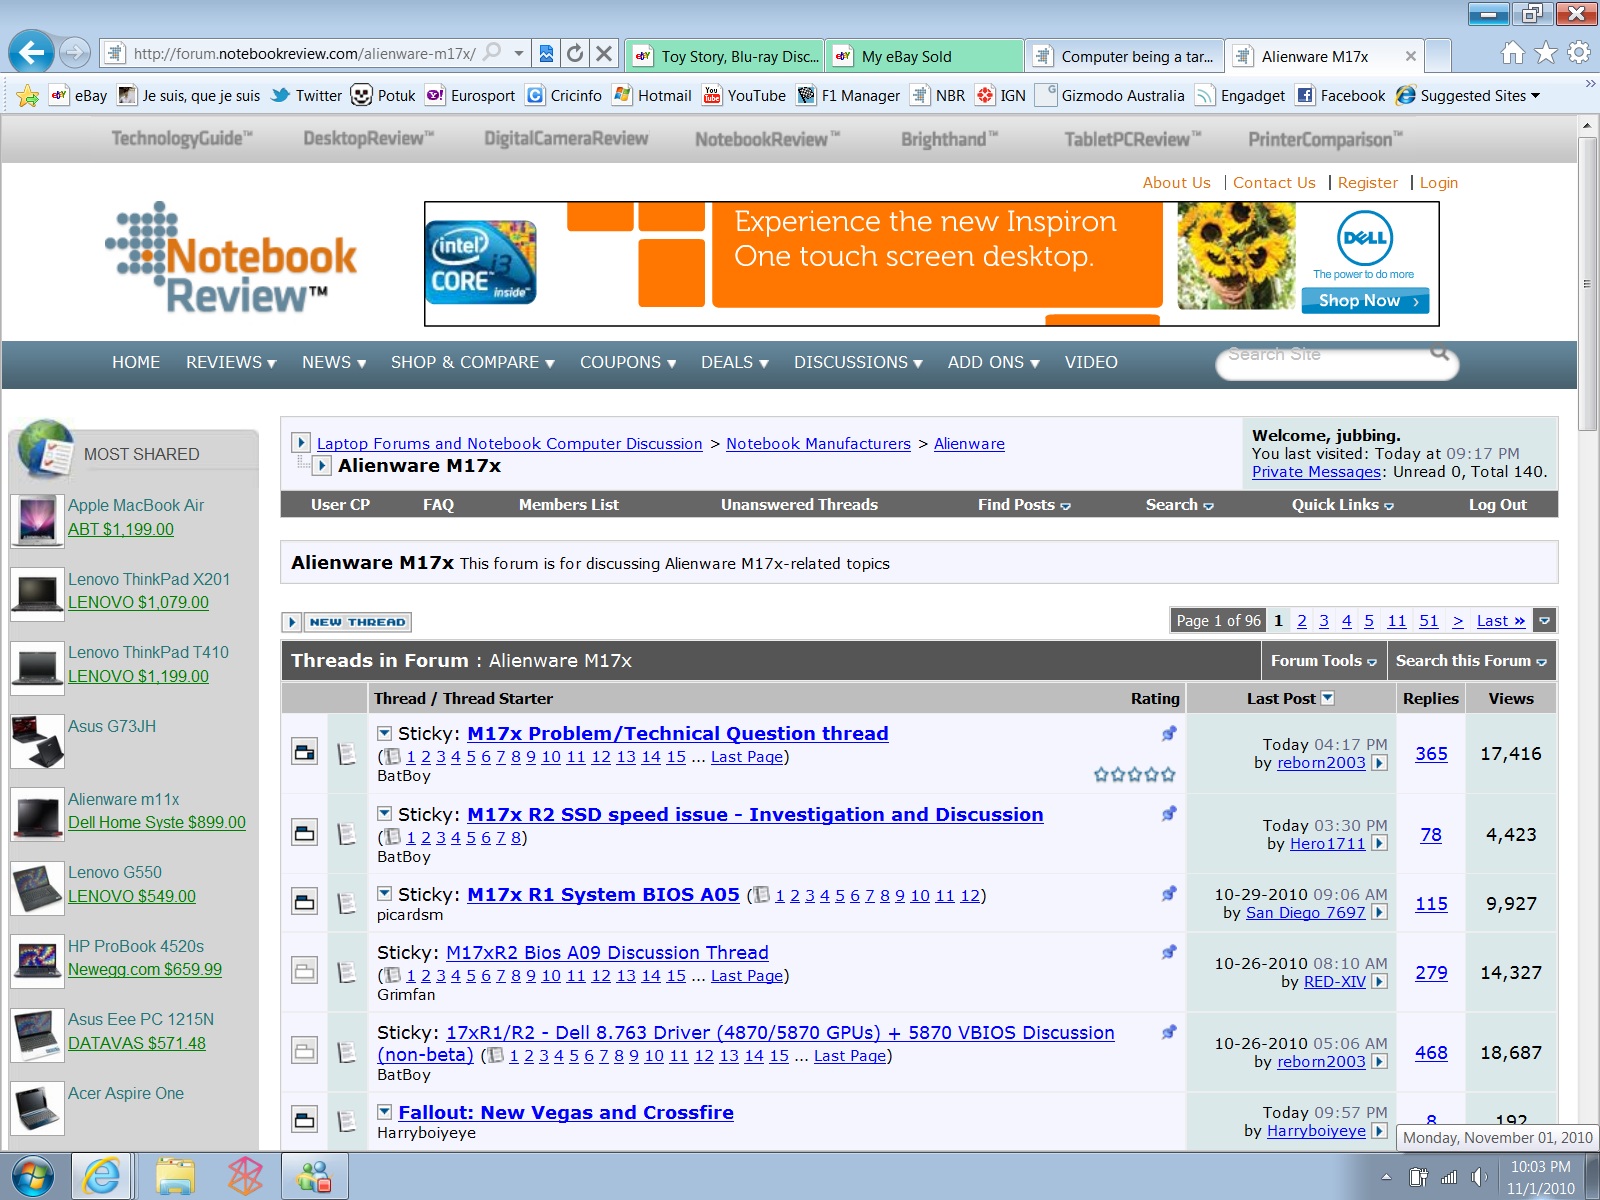Viewport: 1600px width, 1200px height.
Task: Click the site search magnifier icon
Action: (1439, 352)
